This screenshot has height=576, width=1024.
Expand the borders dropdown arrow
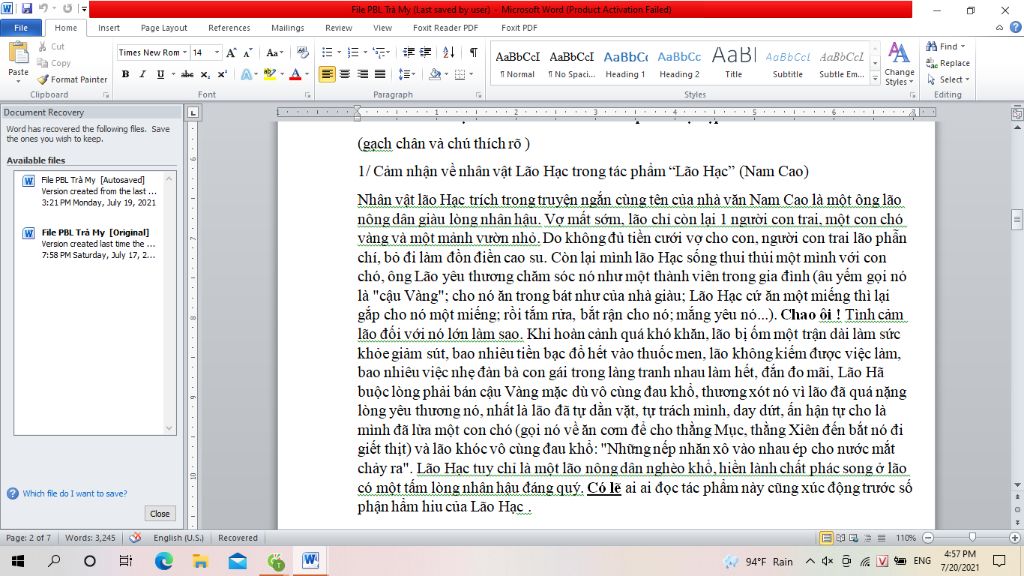[471, 74]
